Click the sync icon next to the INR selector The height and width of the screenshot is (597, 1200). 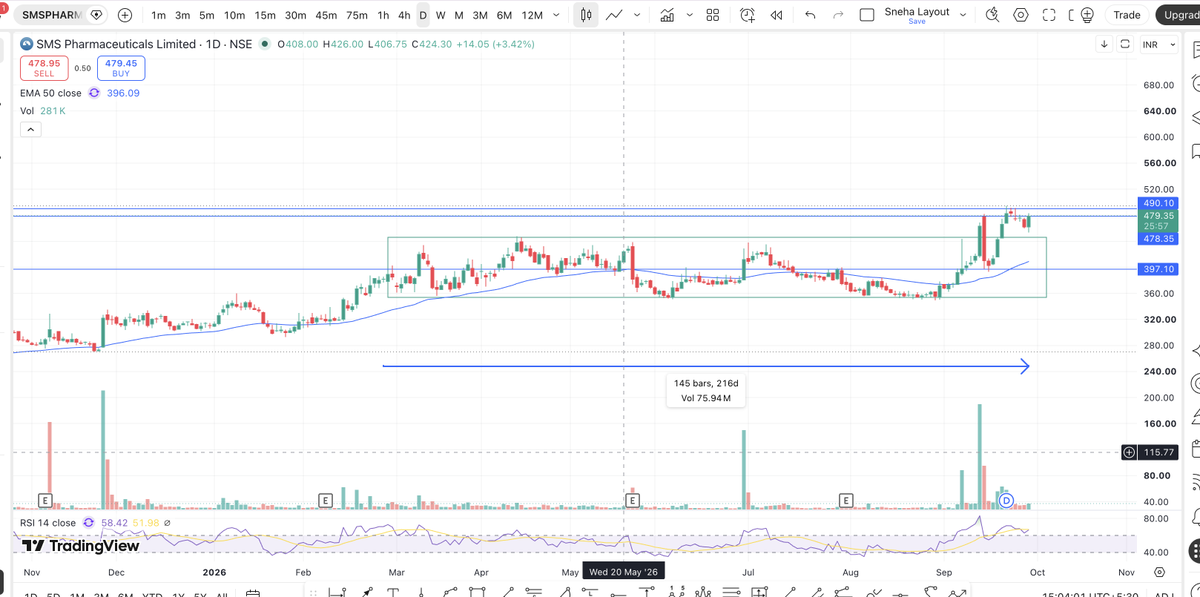(1125, 44)
